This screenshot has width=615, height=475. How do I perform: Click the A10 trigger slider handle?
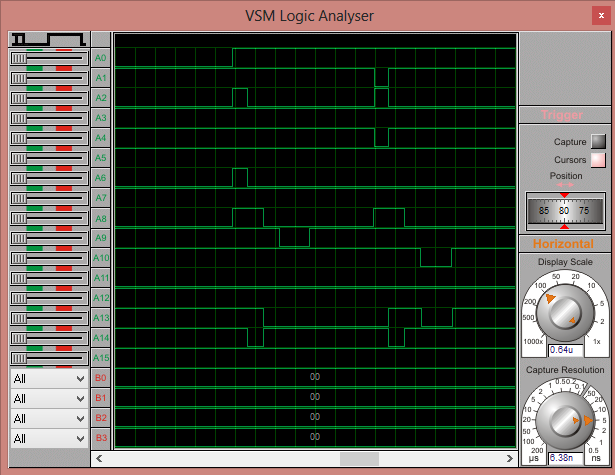click(x=19, y=258)
